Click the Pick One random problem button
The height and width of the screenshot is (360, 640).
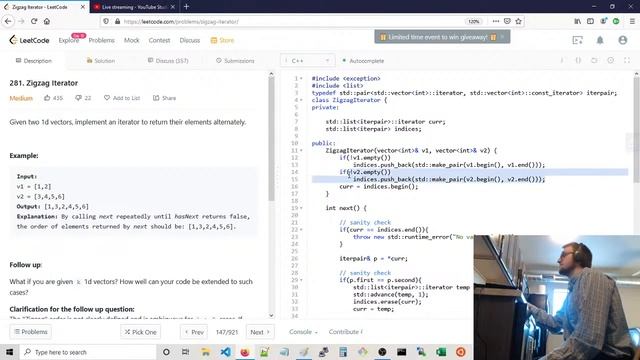[x=140, y=332]
